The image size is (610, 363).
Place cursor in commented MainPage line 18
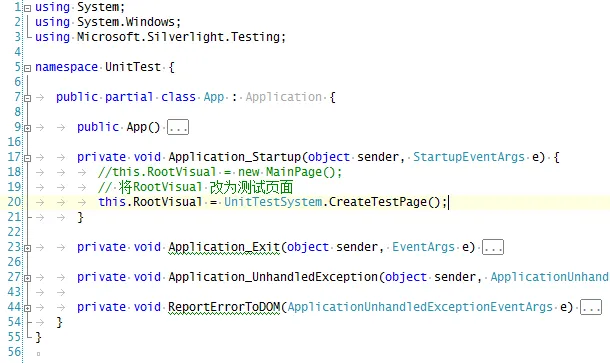[220, 172]
